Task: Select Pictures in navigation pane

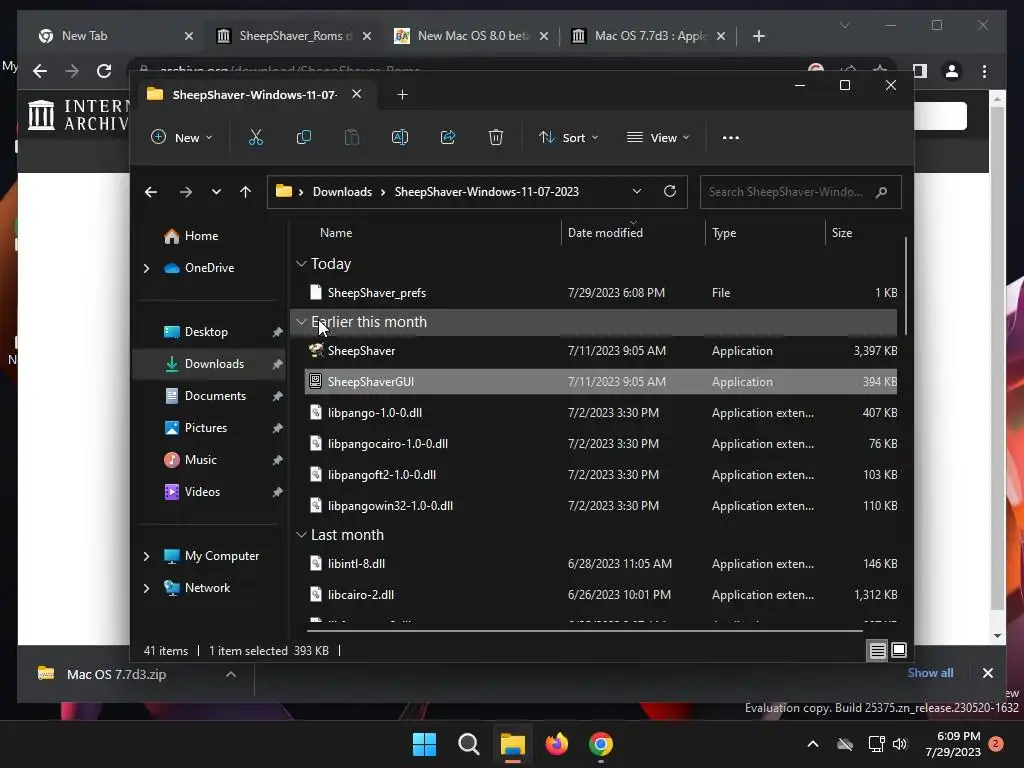Action: pyautogui.click(x=206, y=428)
